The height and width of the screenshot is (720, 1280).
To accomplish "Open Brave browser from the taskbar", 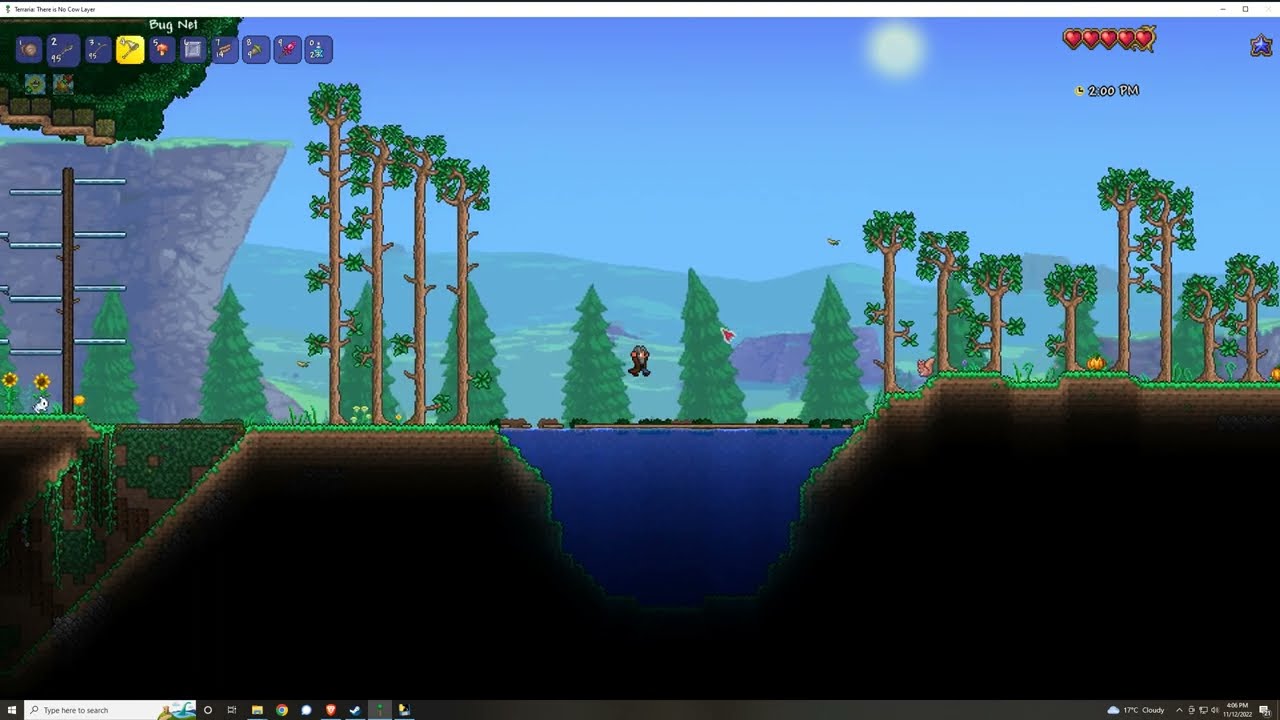I will 331,710.
